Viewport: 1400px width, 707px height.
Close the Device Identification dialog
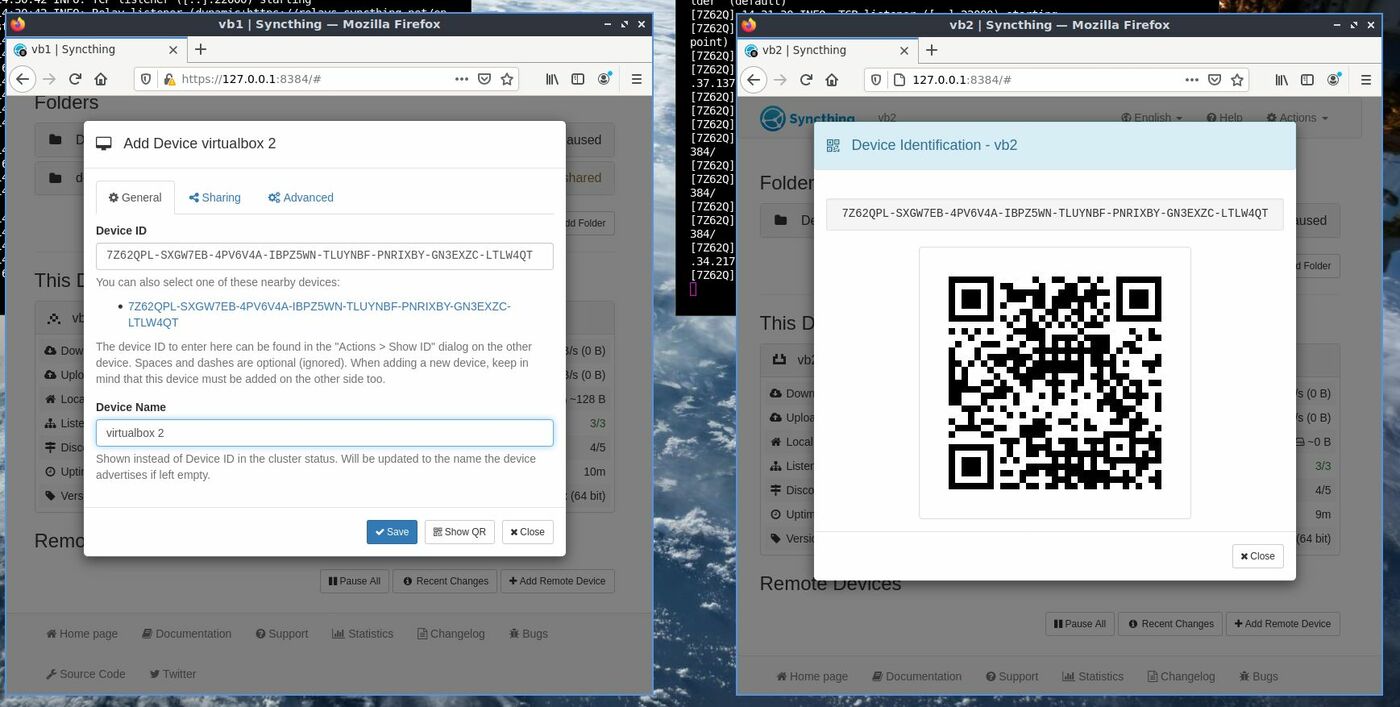[1257, 556]
